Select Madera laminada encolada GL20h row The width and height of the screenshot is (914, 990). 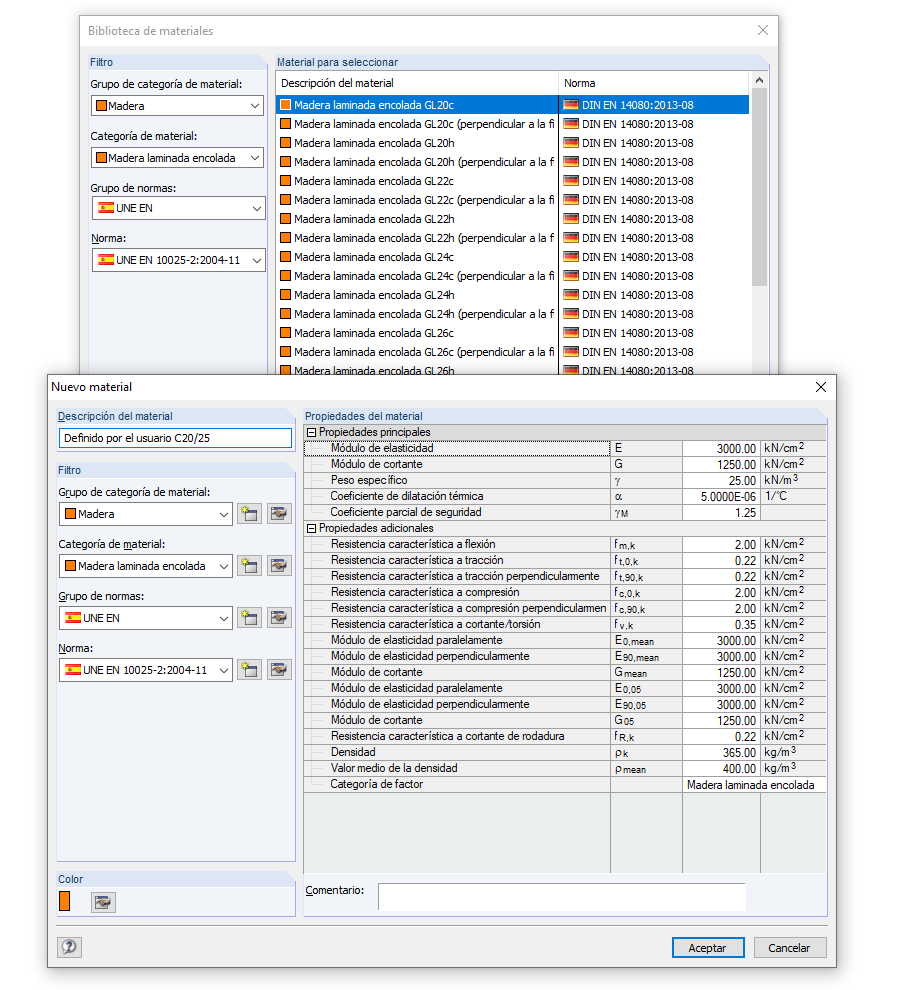(512, 143)
